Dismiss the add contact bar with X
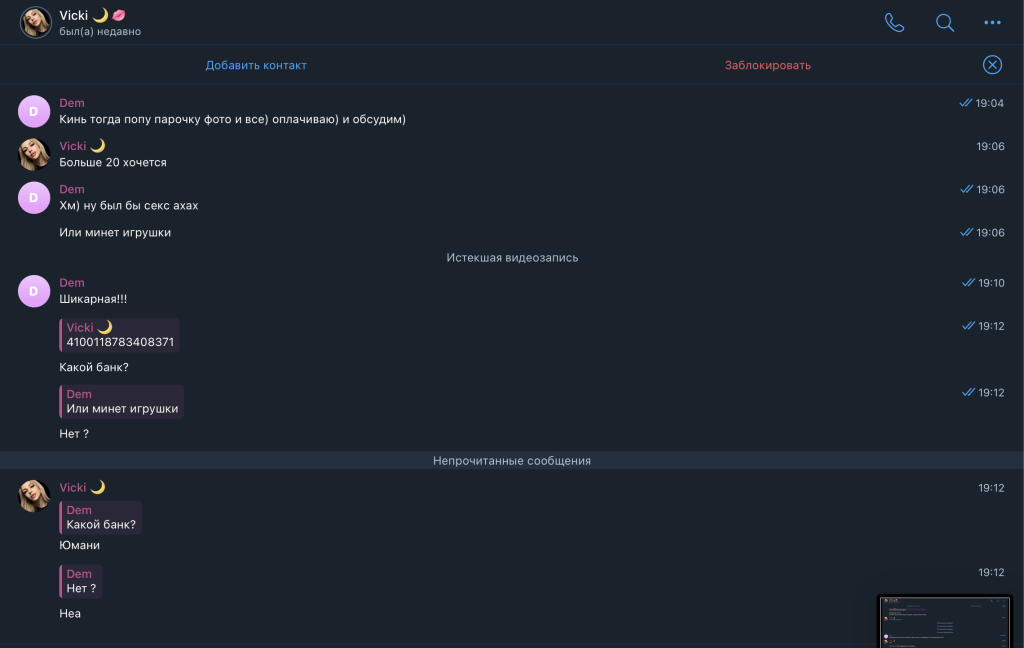The width and height of the screenshot is (1024, 648). (x=992, y=65)
